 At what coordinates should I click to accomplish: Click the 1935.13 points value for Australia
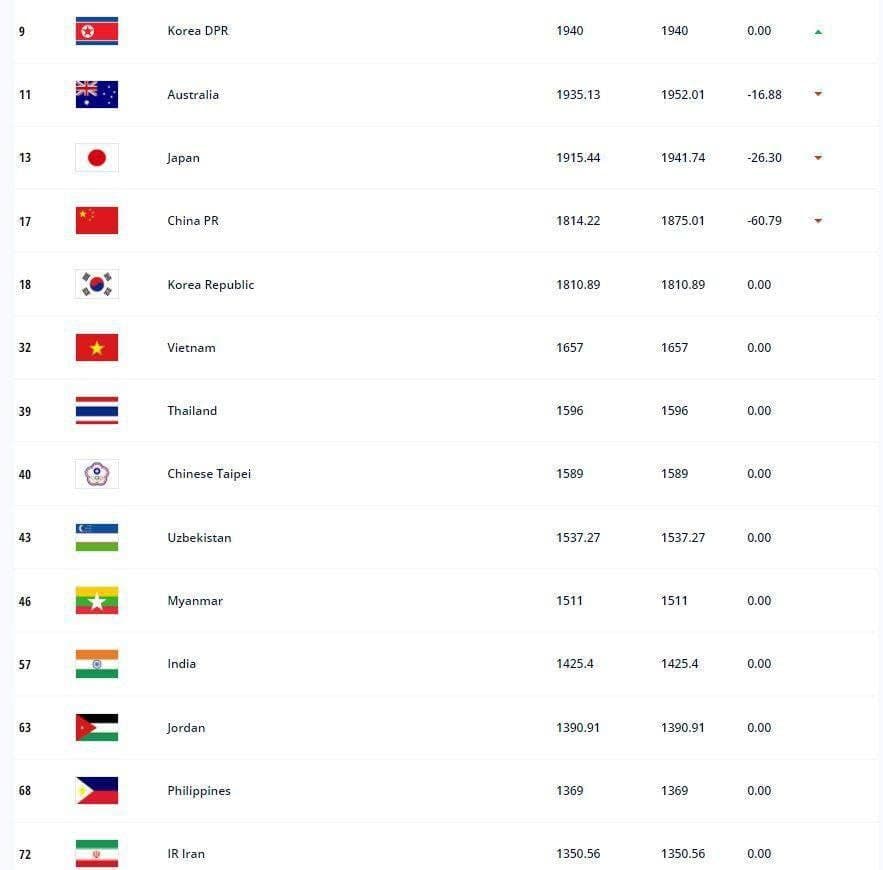click(x=578, y=95)
